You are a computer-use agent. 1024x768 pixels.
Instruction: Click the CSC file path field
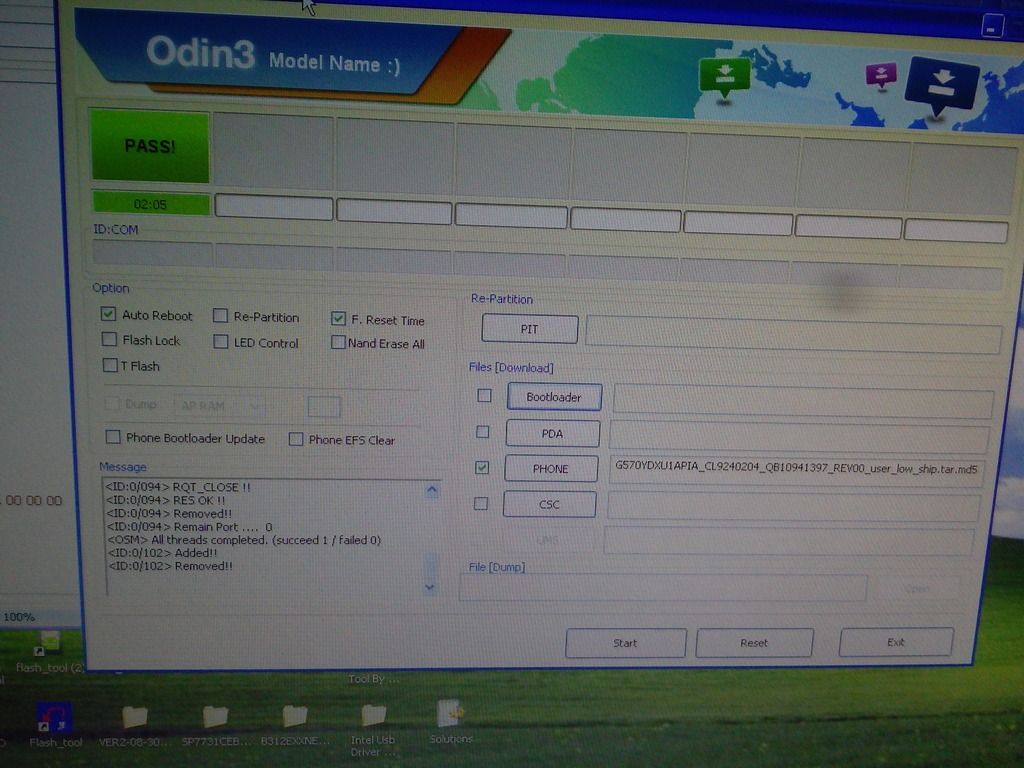coord(793,507)
